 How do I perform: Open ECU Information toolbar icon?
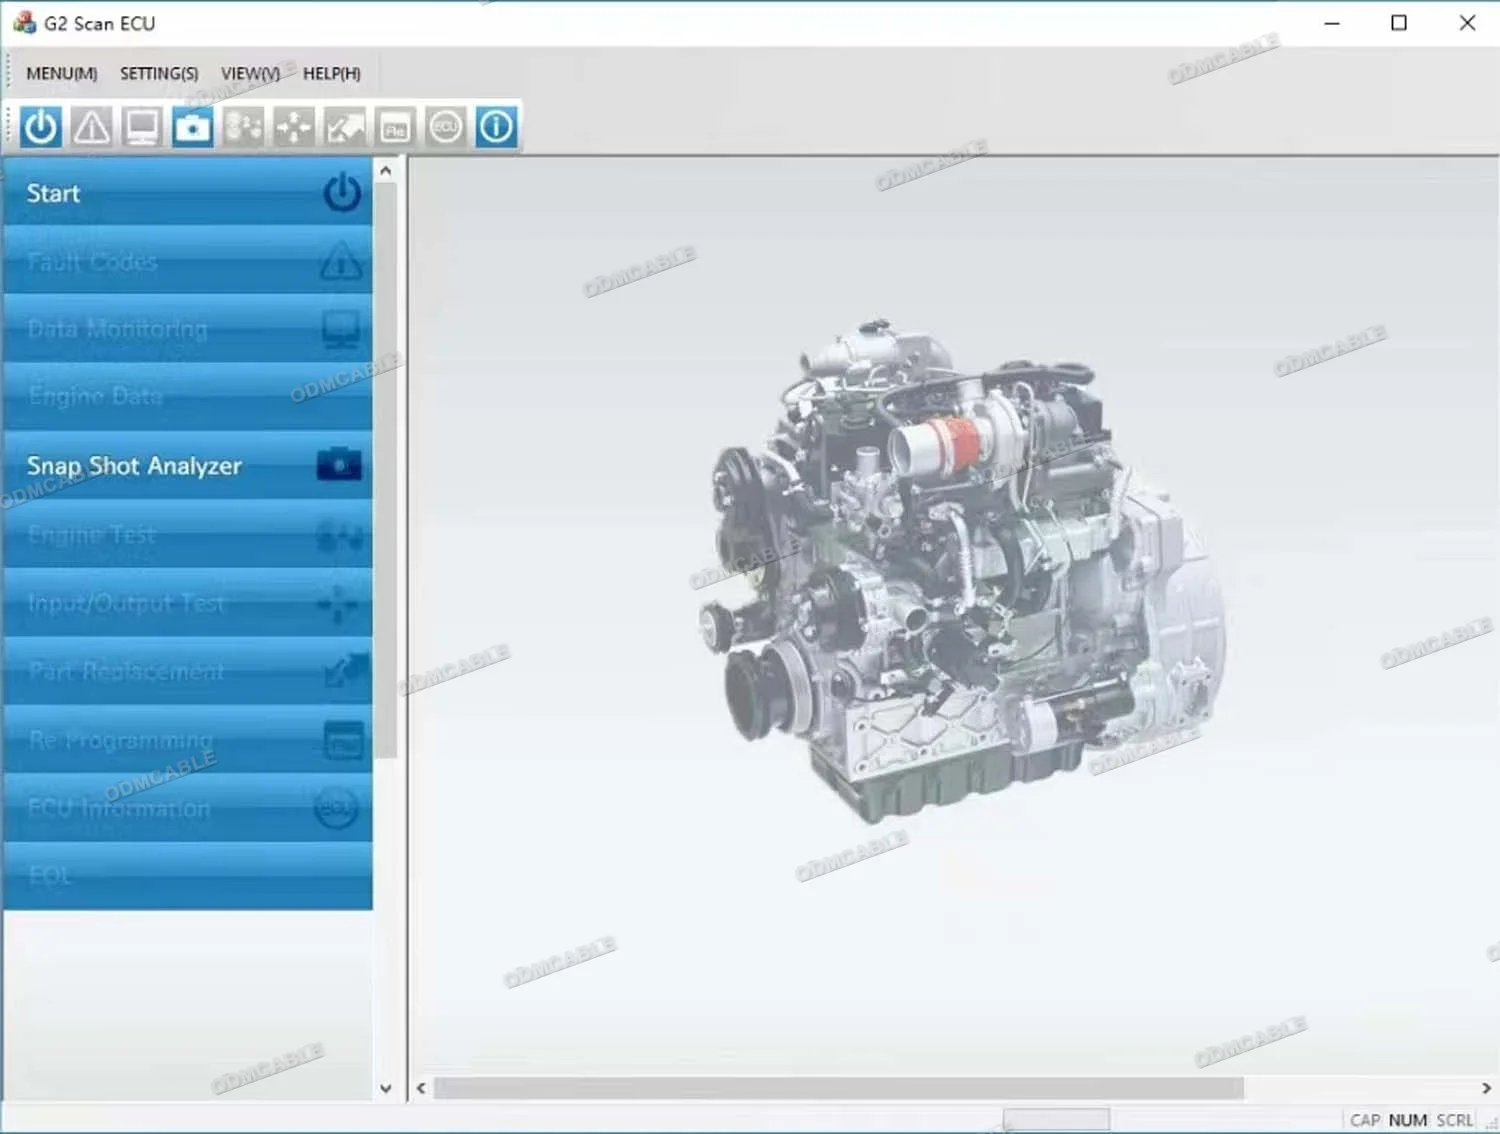[446, 127]
